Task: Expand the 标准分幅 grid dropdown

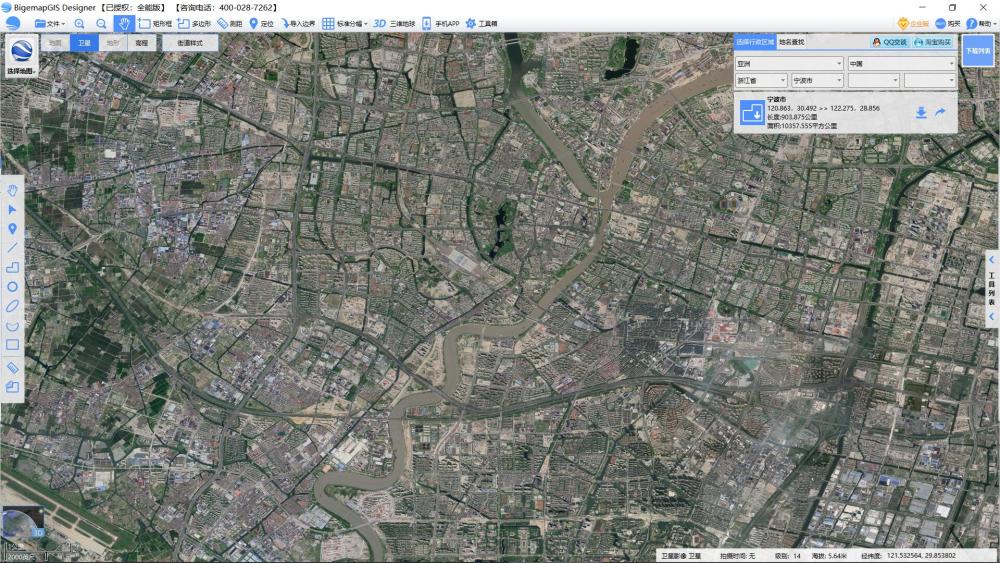Action: (344, 24)
